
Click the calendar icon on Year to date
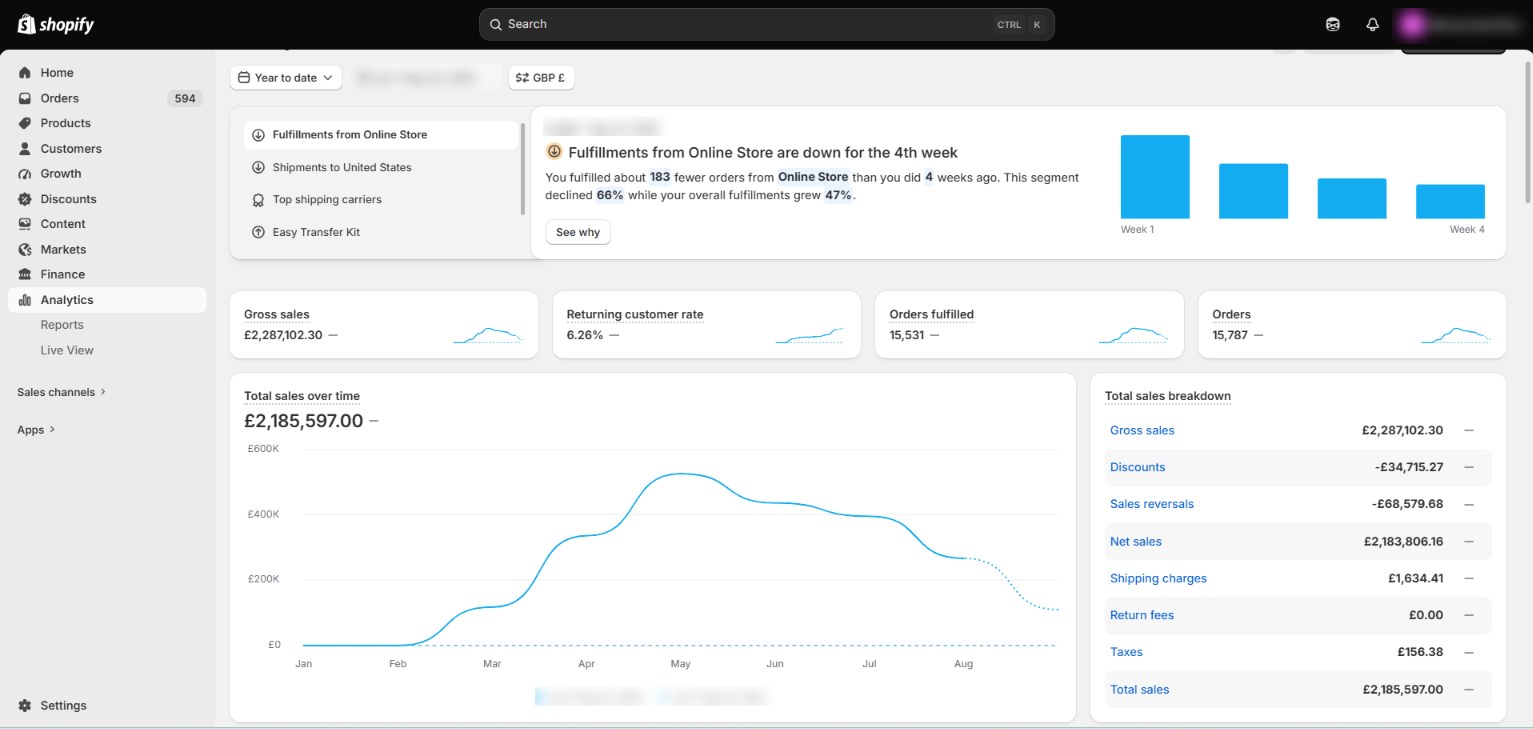pos(244,78)
